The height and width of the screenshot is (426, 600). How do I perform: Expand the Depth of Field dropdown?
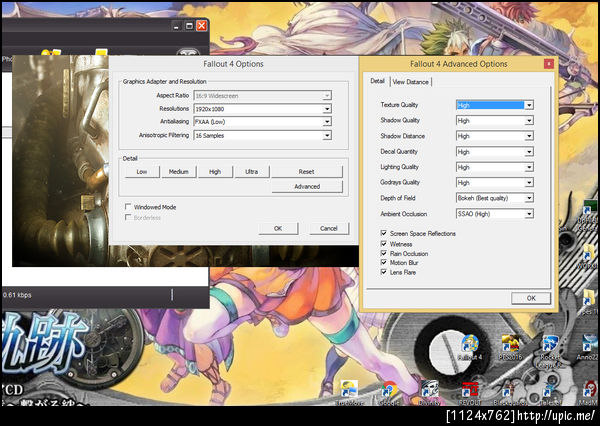[495, 198]
